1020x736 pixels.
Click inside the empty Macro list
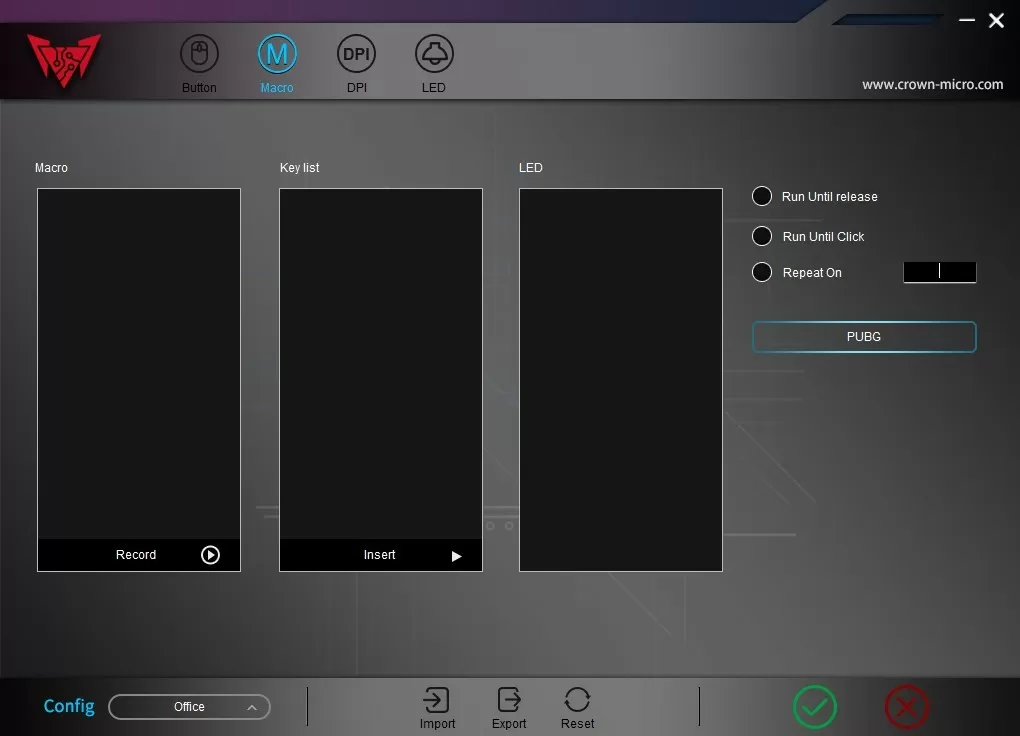(139, 360)
